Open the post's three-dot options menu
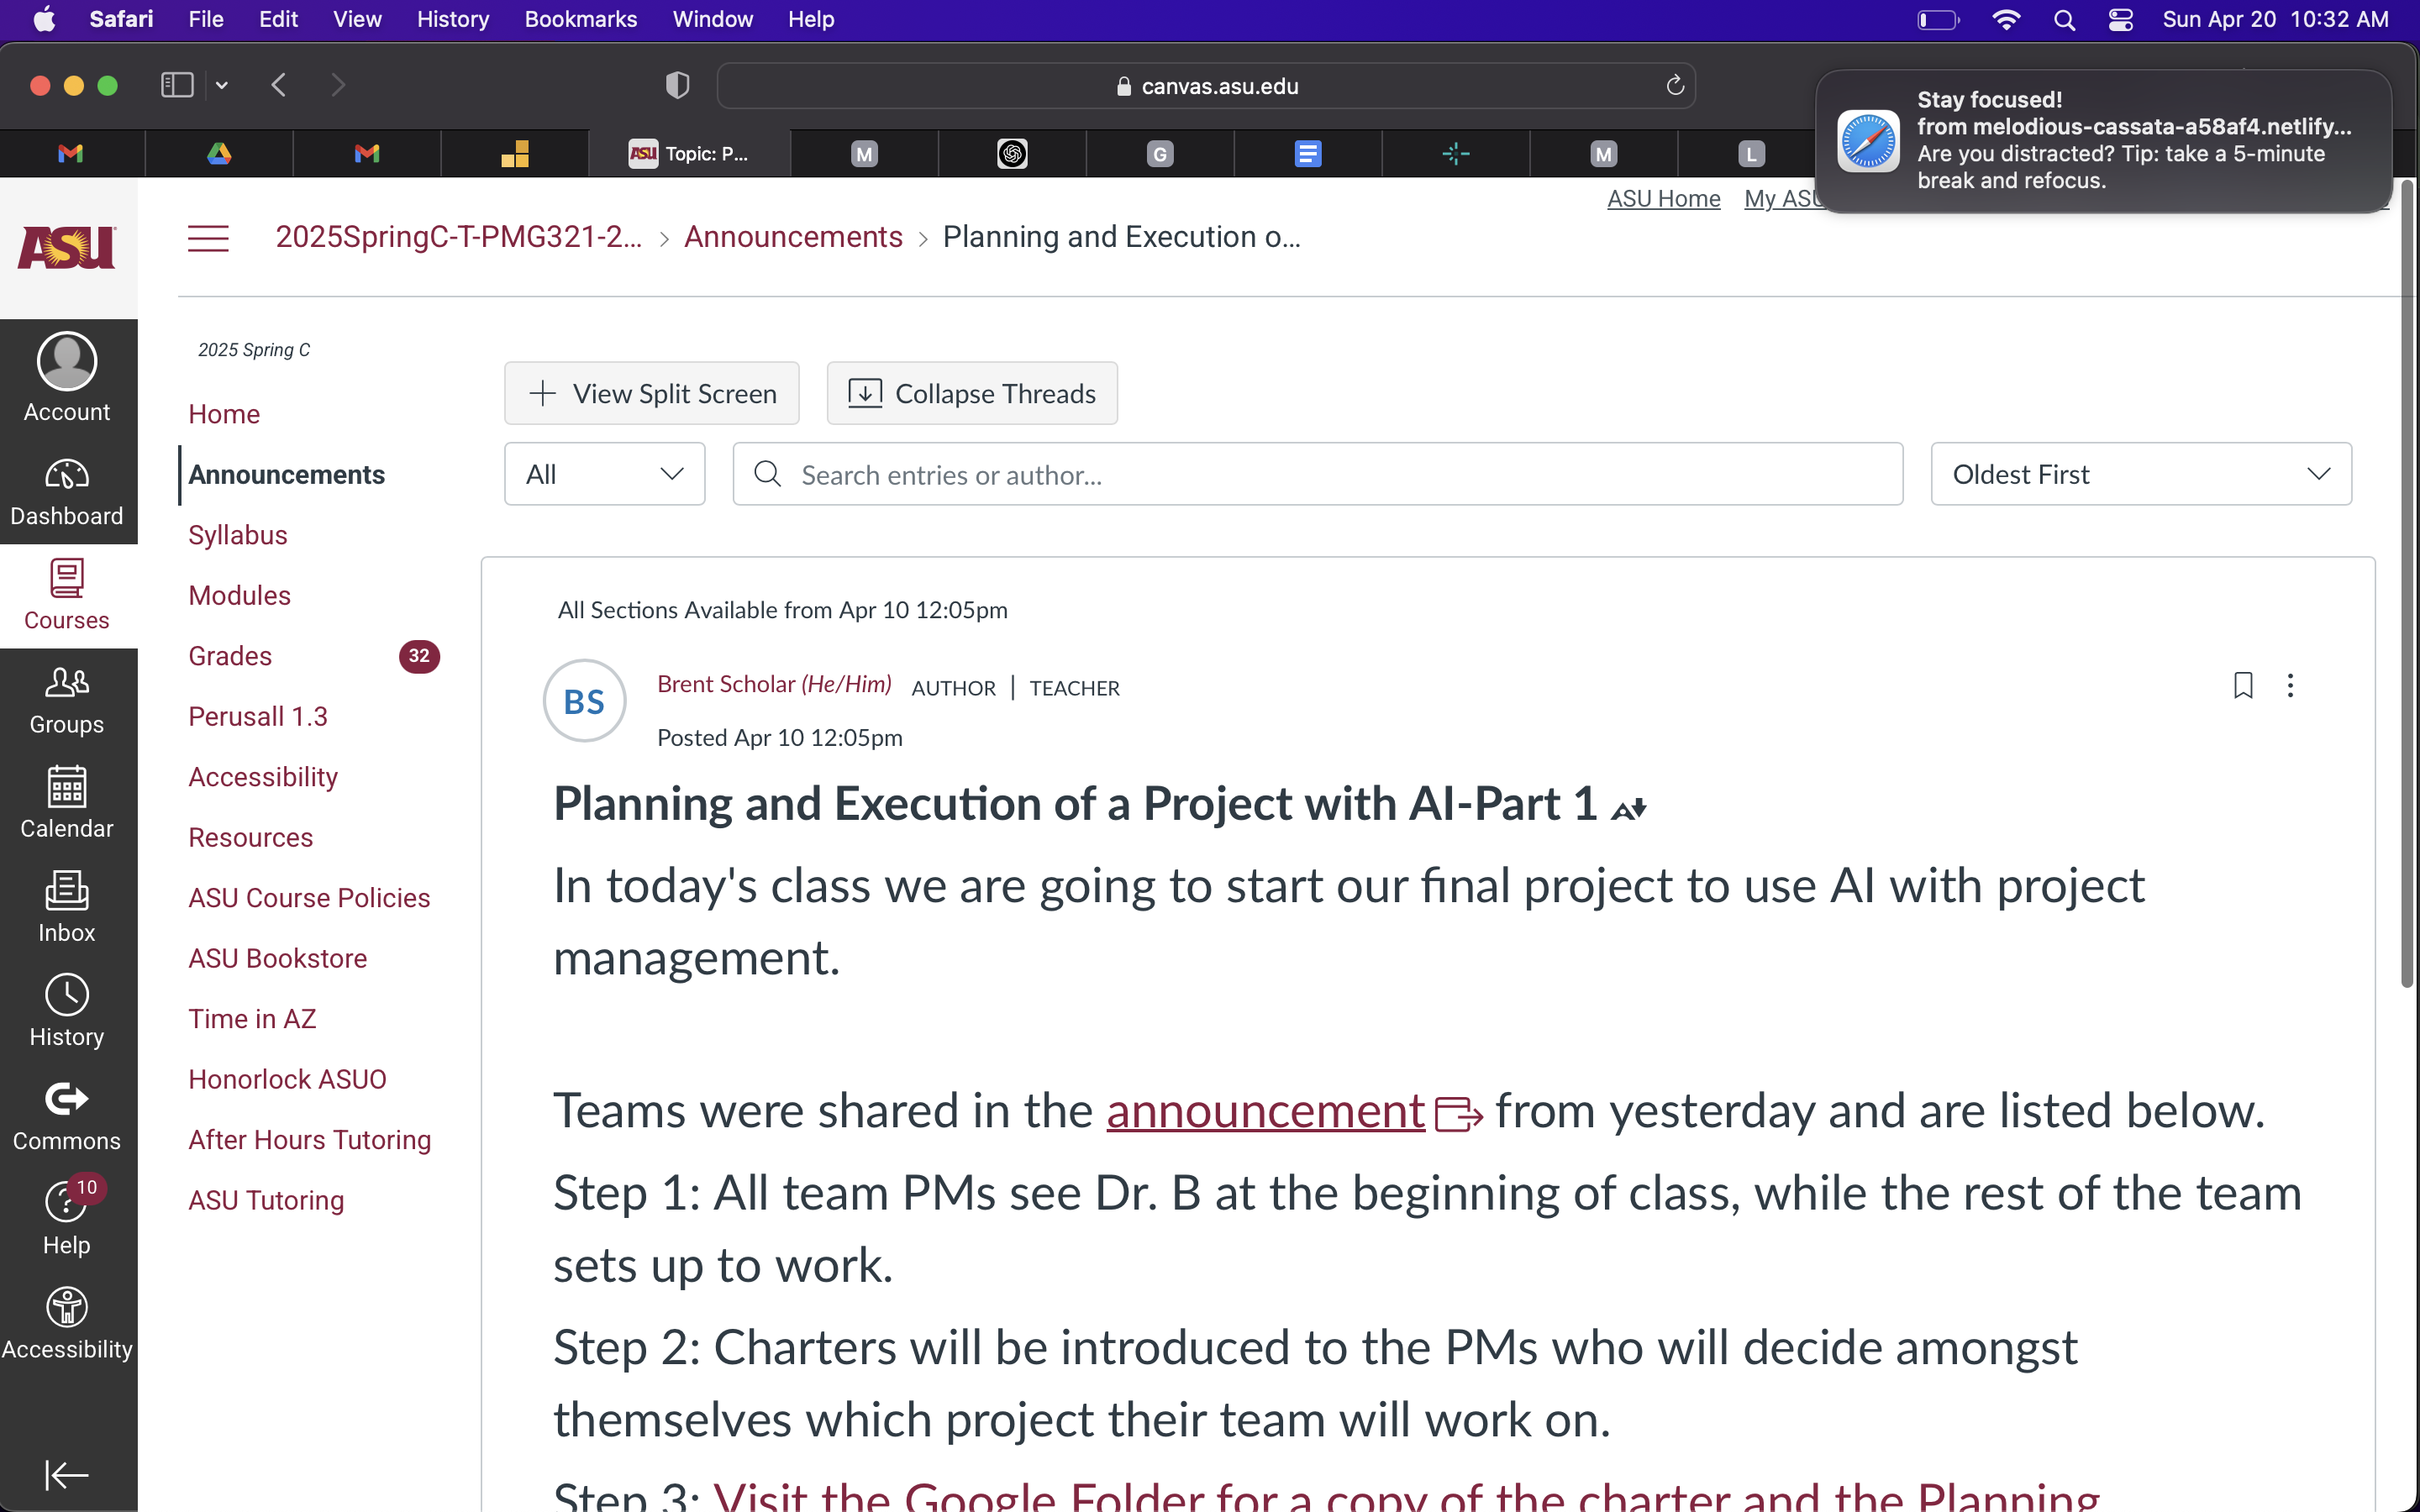Viewport: 2420px width, 1512px height. tap(2290, 685)
